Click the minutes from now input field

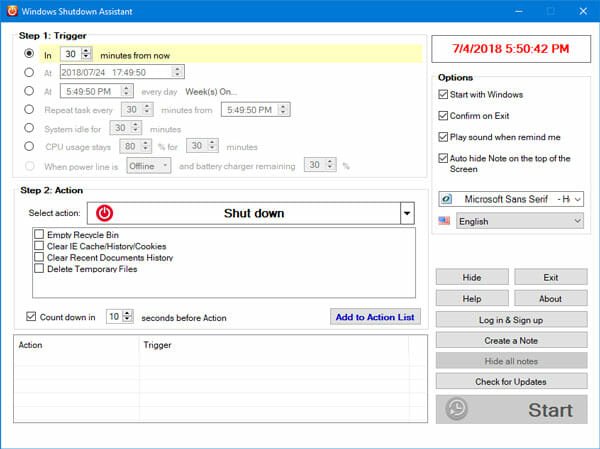coord(70,53)
